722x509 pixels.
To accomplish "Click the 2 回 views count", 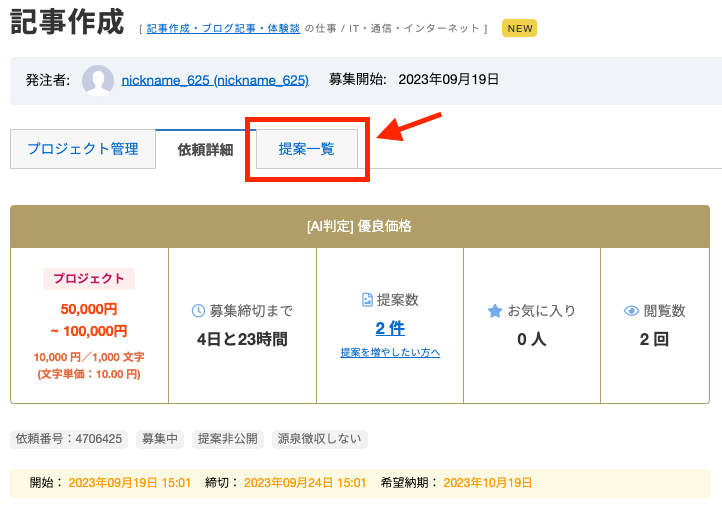I will point(654,339).
